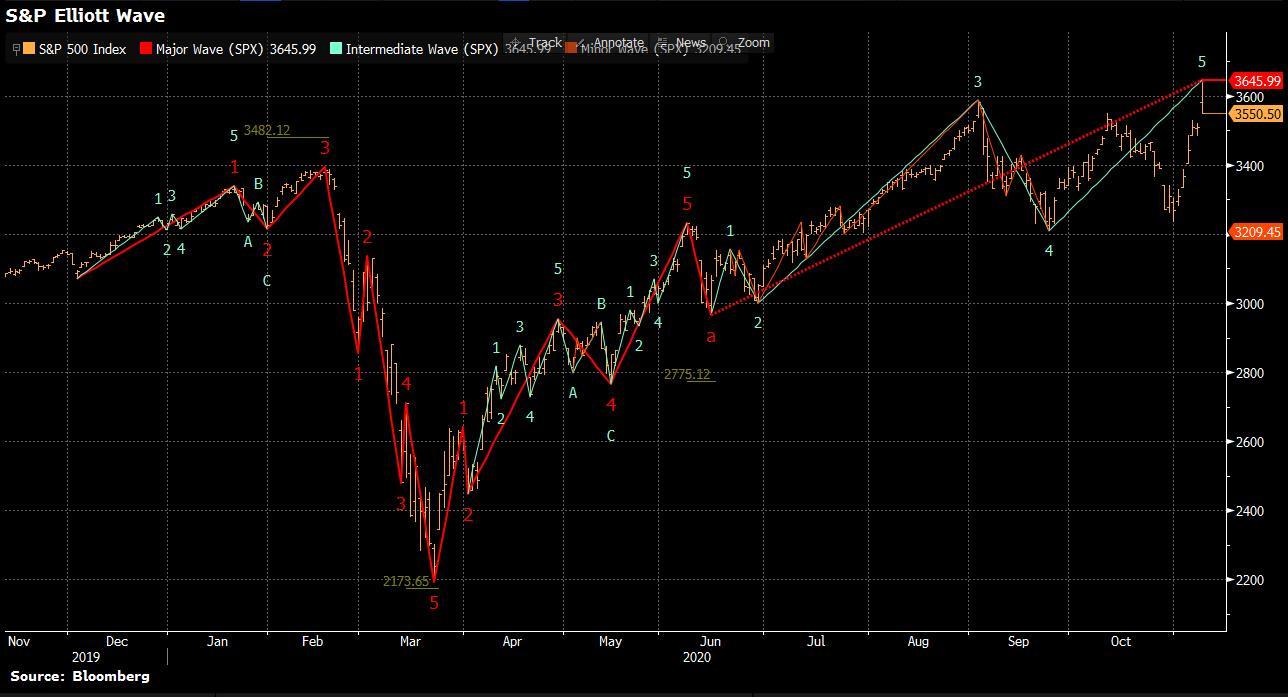
Task: Click the Dec label on the time axis
Action: pyautogui.click(x=116, y=641)
